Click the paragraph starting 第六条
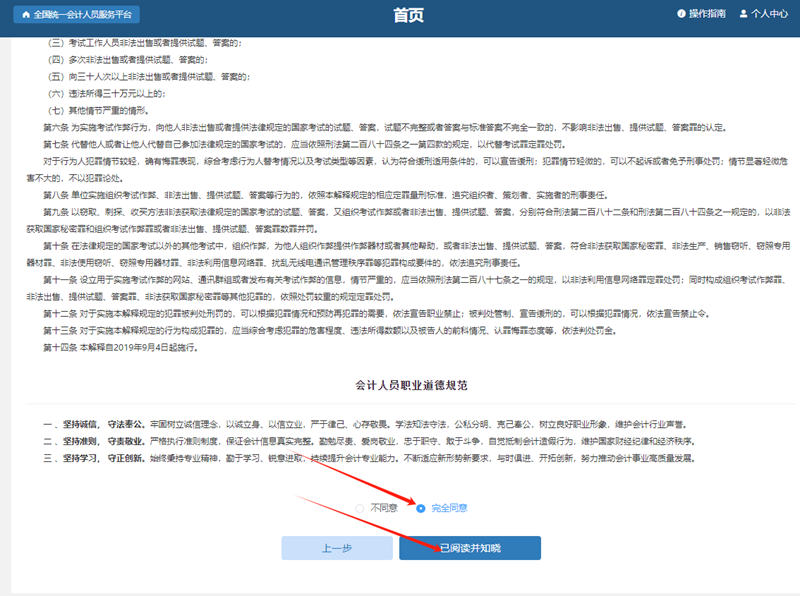Viewport: 800px width, 596px height. [385, 127]
